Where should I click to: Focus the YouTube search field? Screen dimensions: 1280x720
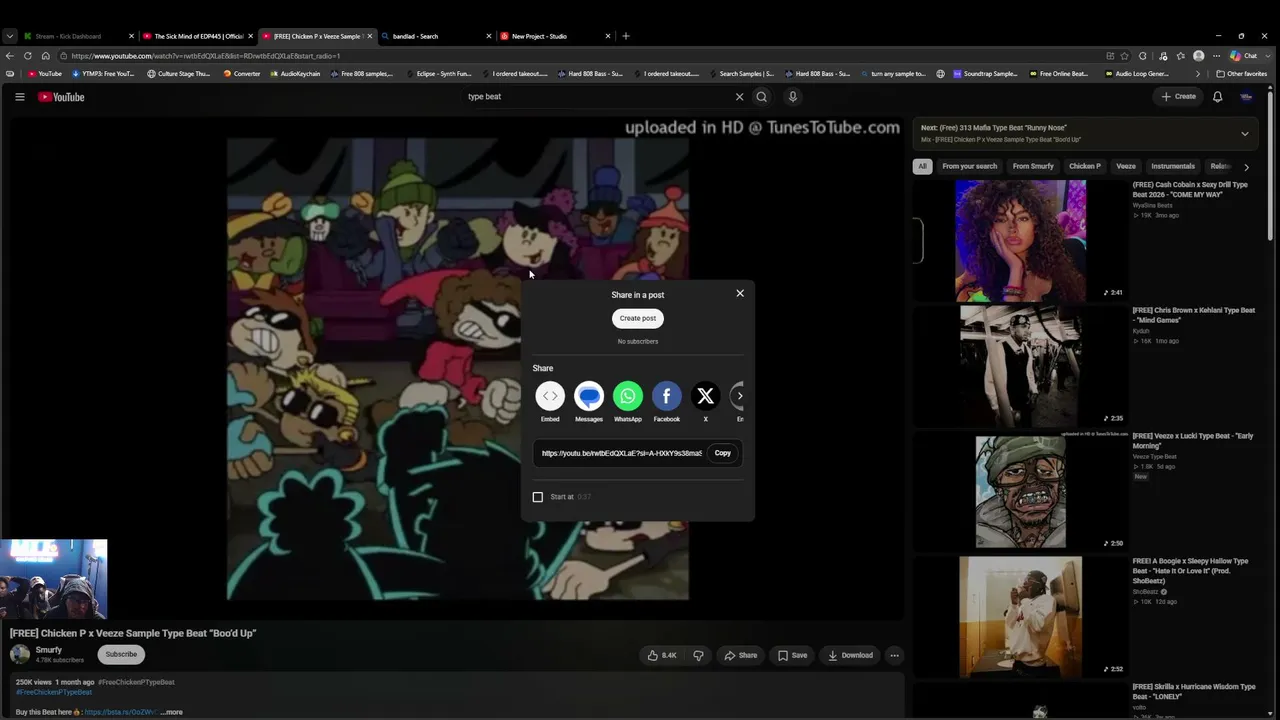pos(597,97)
